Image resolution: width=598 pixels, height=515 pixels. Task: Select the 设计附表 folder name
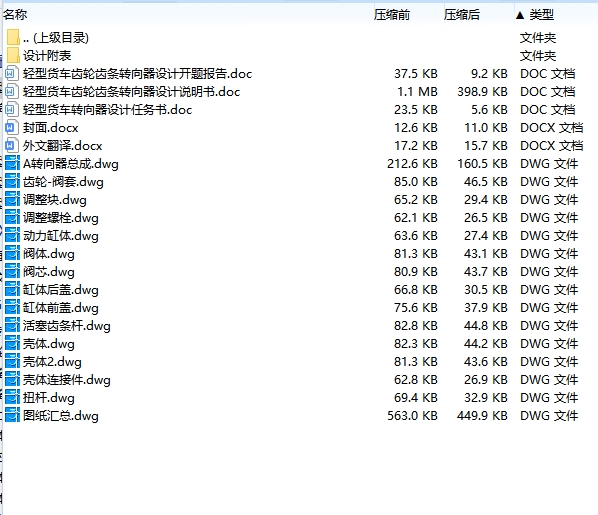47,56
